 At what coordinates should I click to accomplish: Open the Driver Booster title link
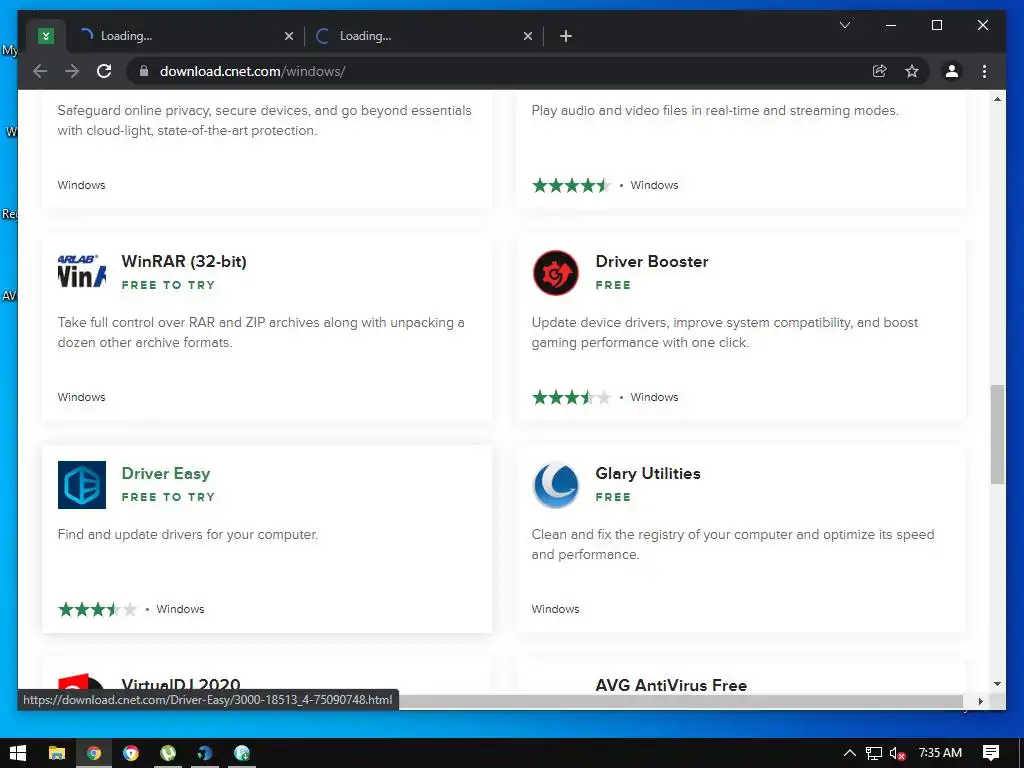click(x=652, y=261)
